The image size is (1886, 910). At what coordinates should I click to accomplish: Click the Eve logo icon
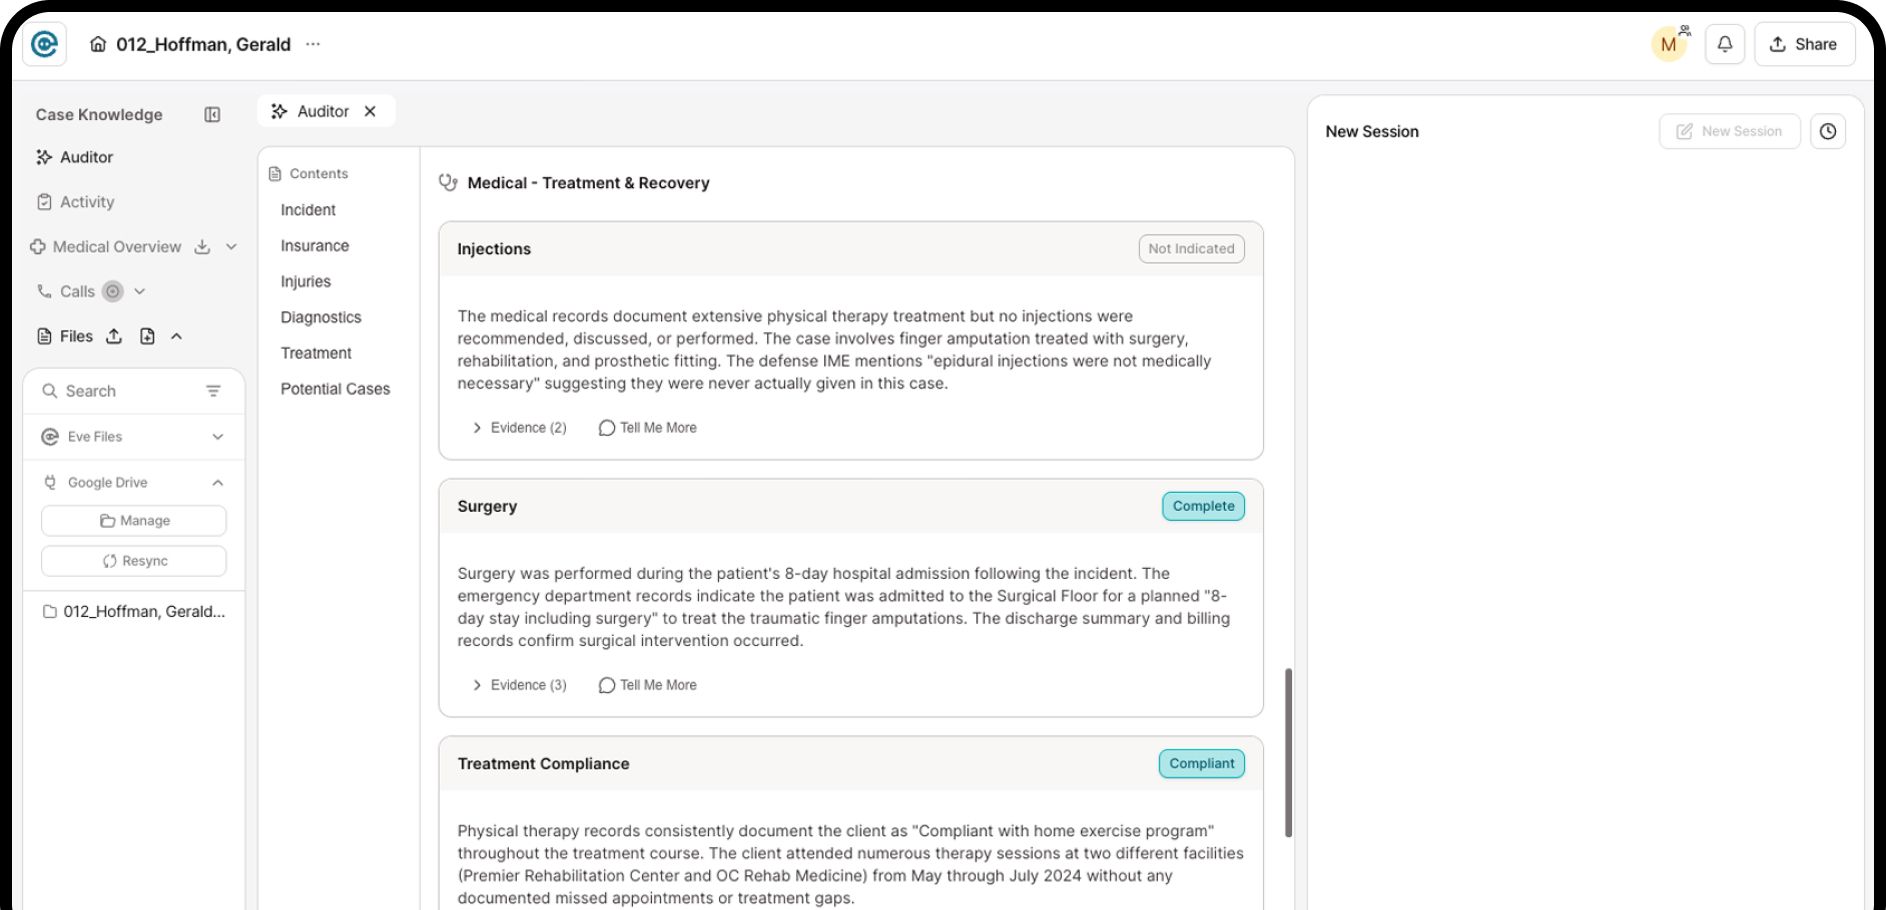tap(45, 44)
